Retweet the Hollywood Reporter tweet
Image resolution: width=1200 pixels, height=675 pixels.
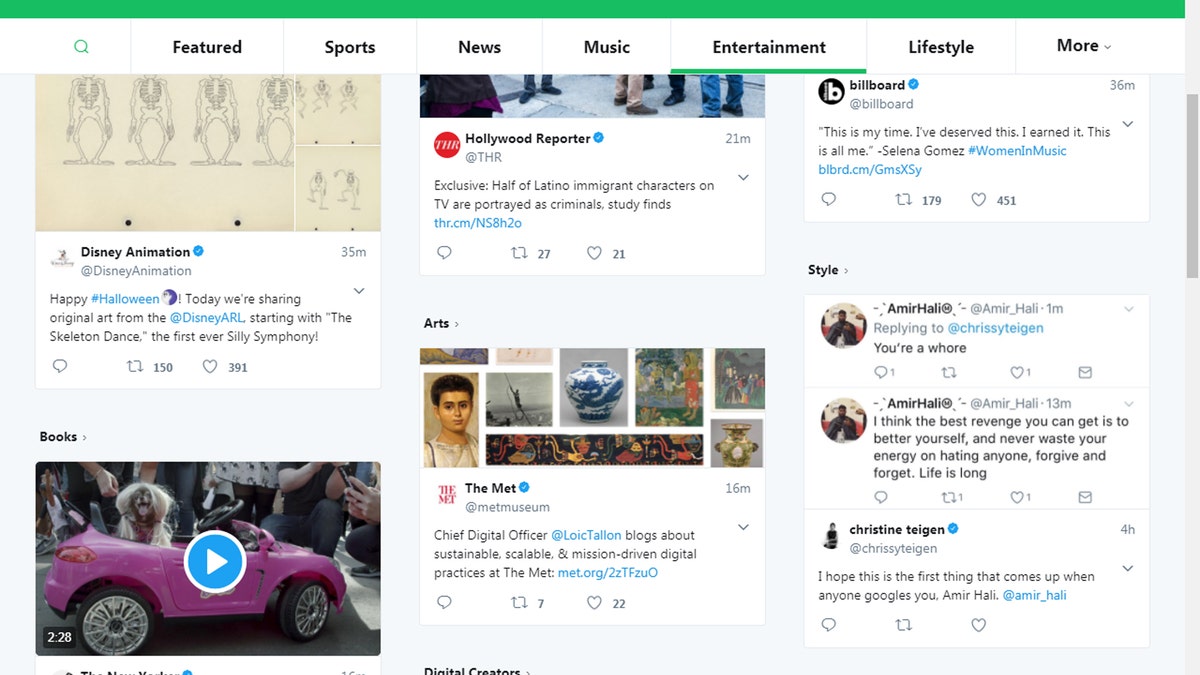point(519,253)
